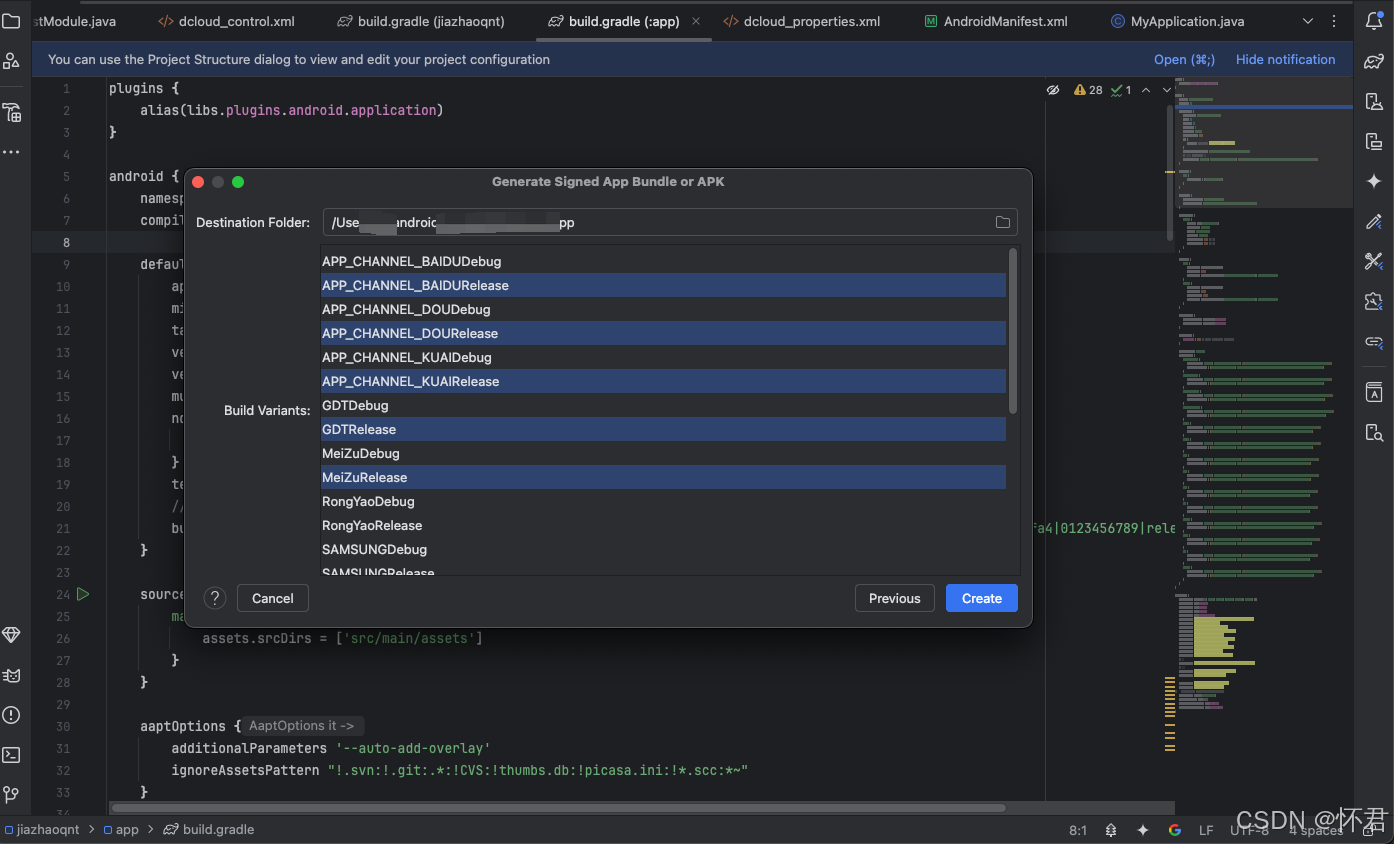This screenshot has width=1394, height=844.
Task: Click the Previous button
Action: click(x=894, y=598)
